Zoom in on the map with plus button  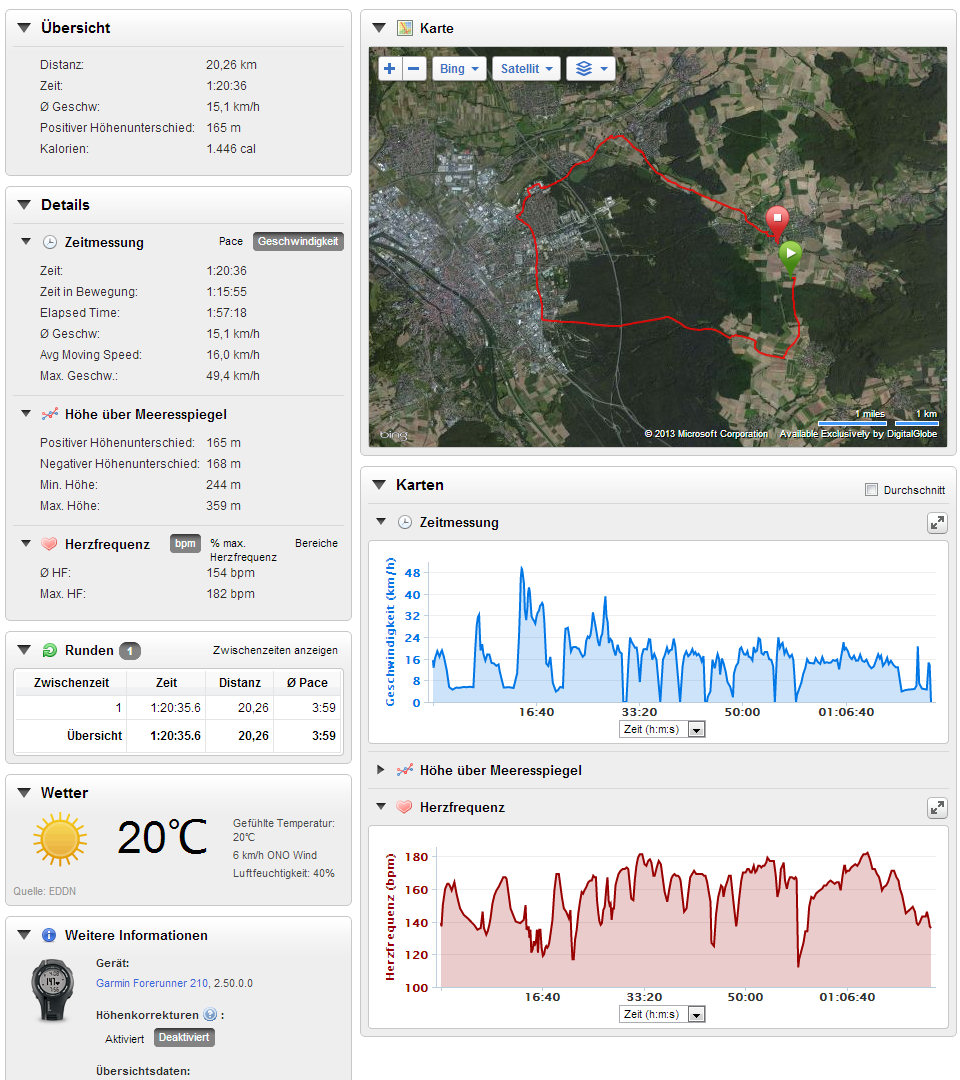click(390, 69)
